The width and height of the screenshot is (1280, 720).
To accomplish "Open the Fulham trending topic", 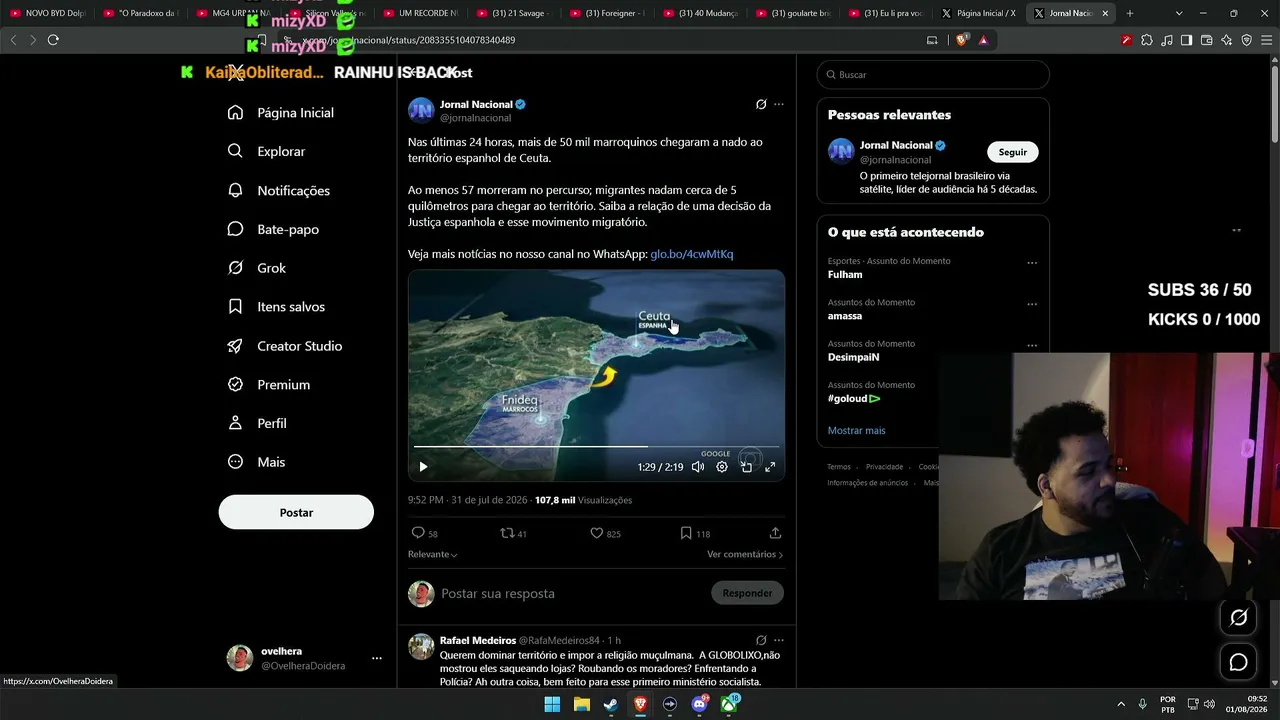I will (845, 275).
